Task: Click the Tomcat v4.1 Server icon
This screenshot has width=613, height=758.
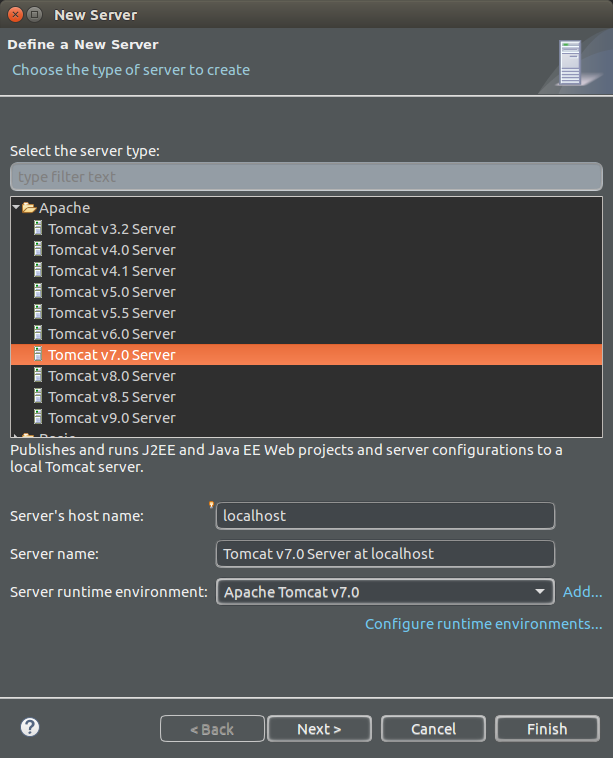Action: coord(38,270)
